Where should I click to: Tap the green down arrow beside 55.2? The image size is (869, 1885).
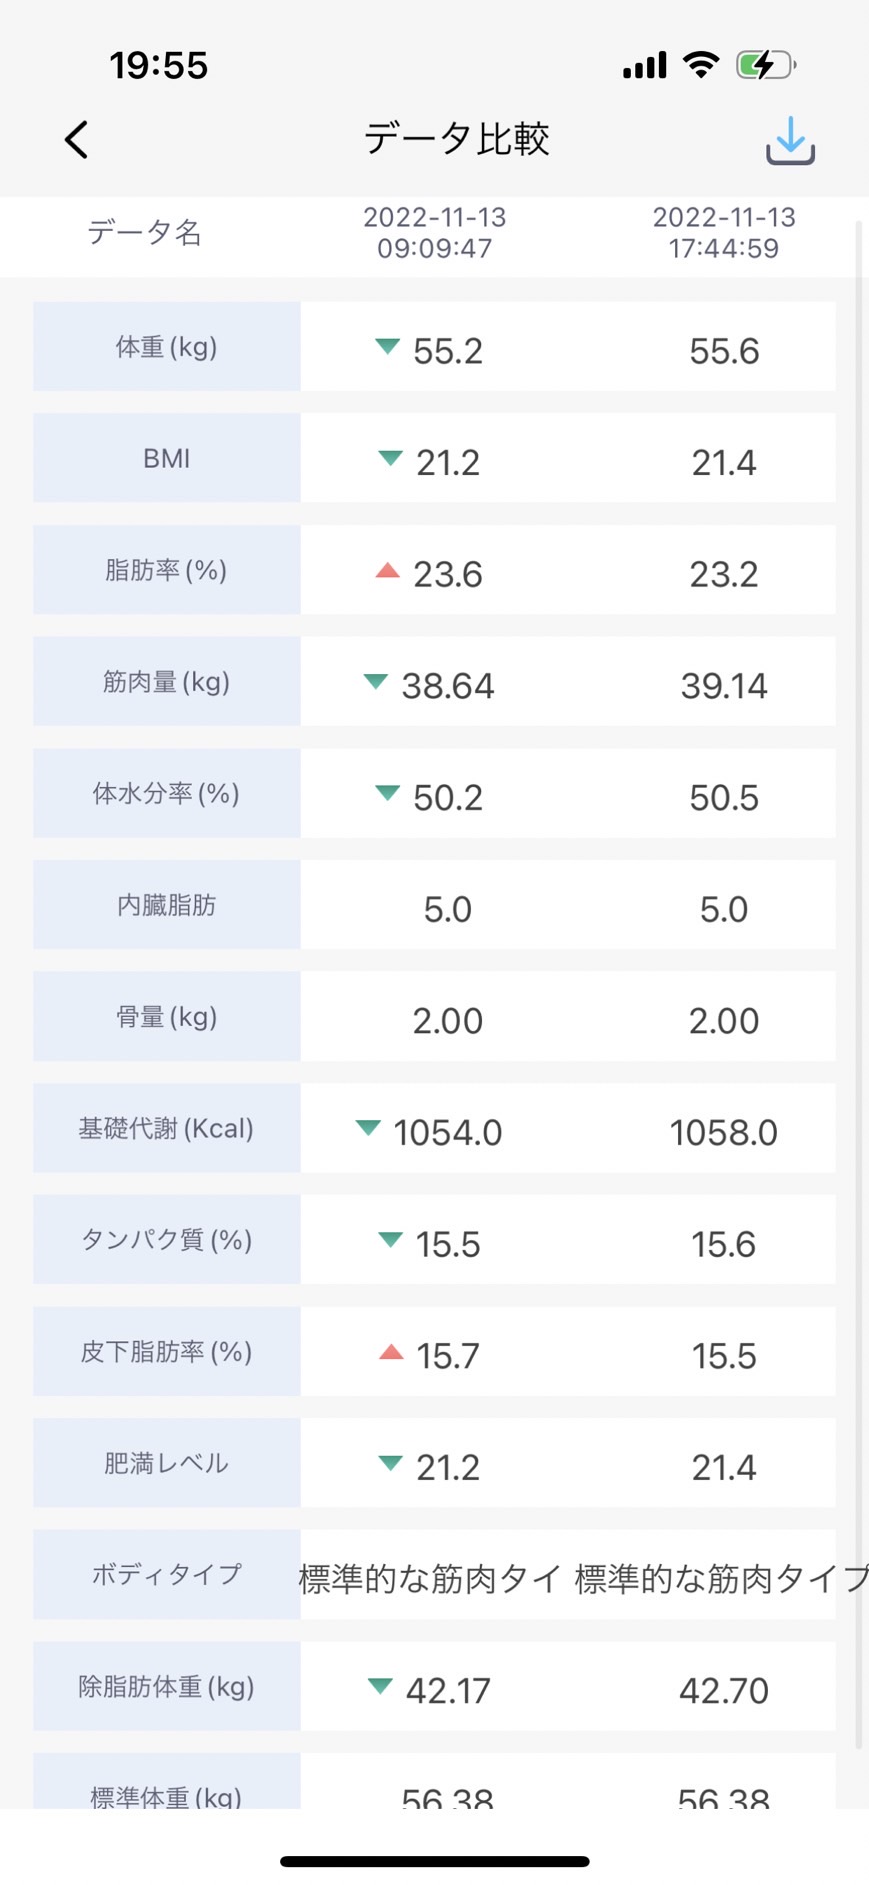pyautogui.click(x=387, y=347)
